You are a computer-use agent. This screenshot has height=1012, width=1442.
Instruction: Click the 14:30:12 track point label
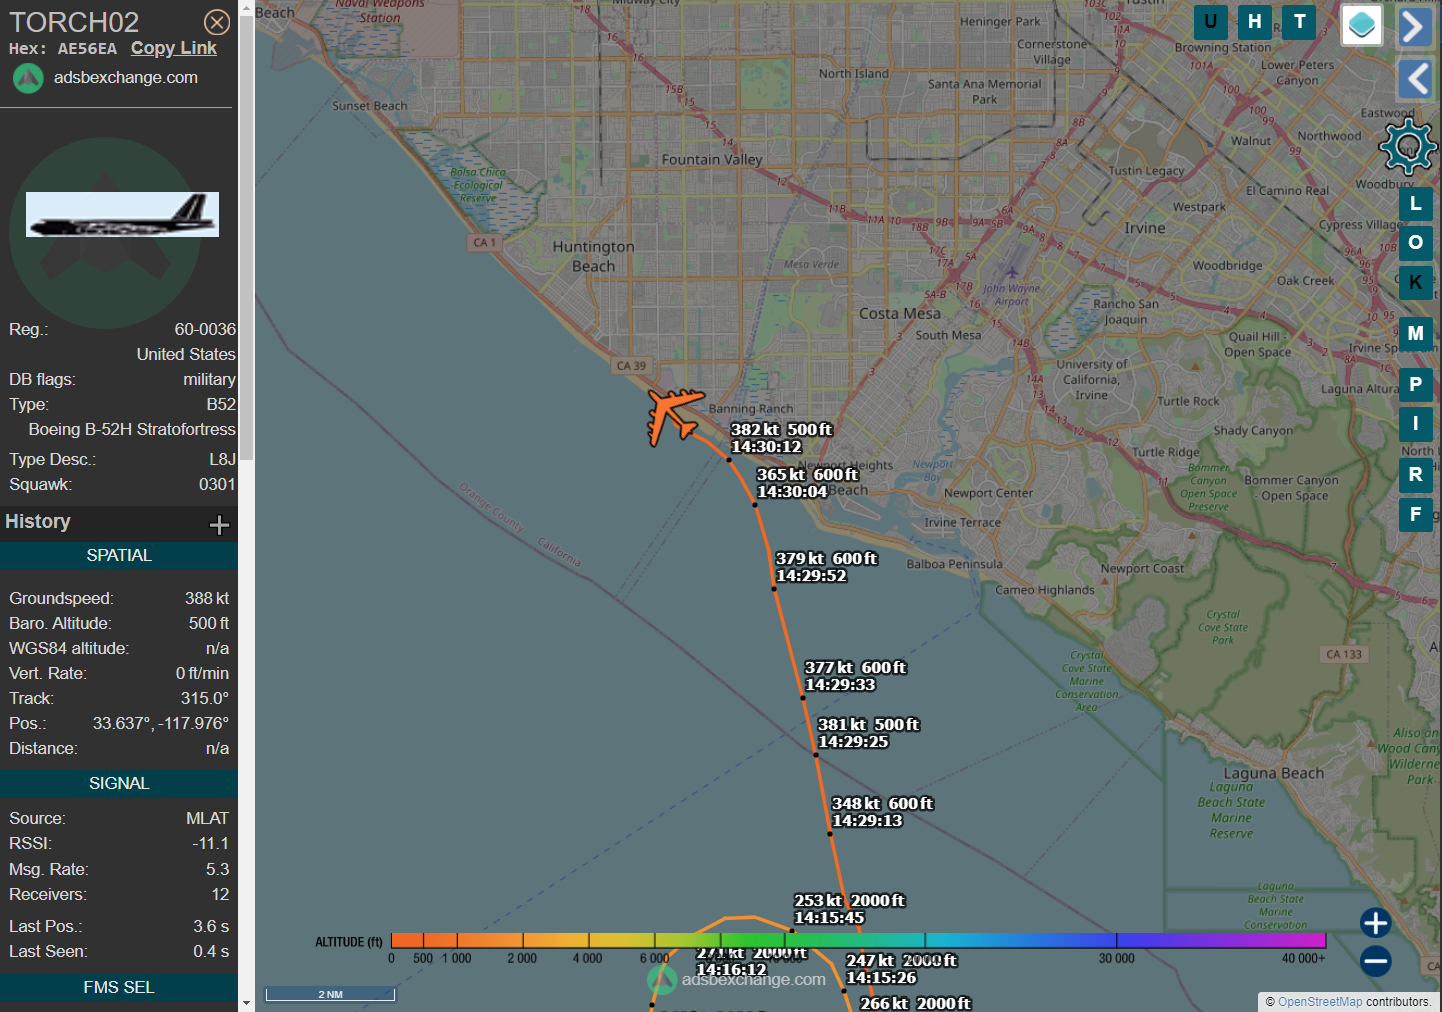[781, 438]
